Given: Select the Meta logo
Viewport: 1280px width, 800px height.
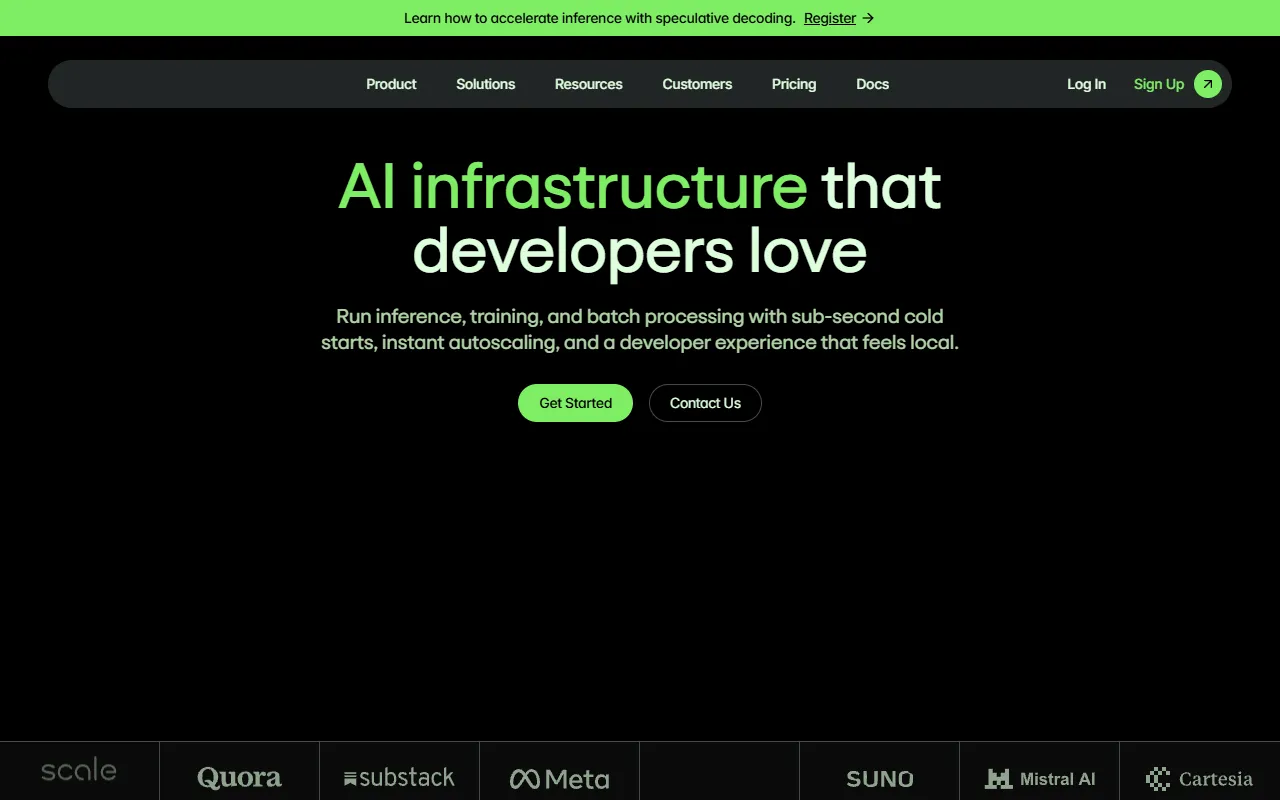Looking at the screenshot, I should pos(559,779).
